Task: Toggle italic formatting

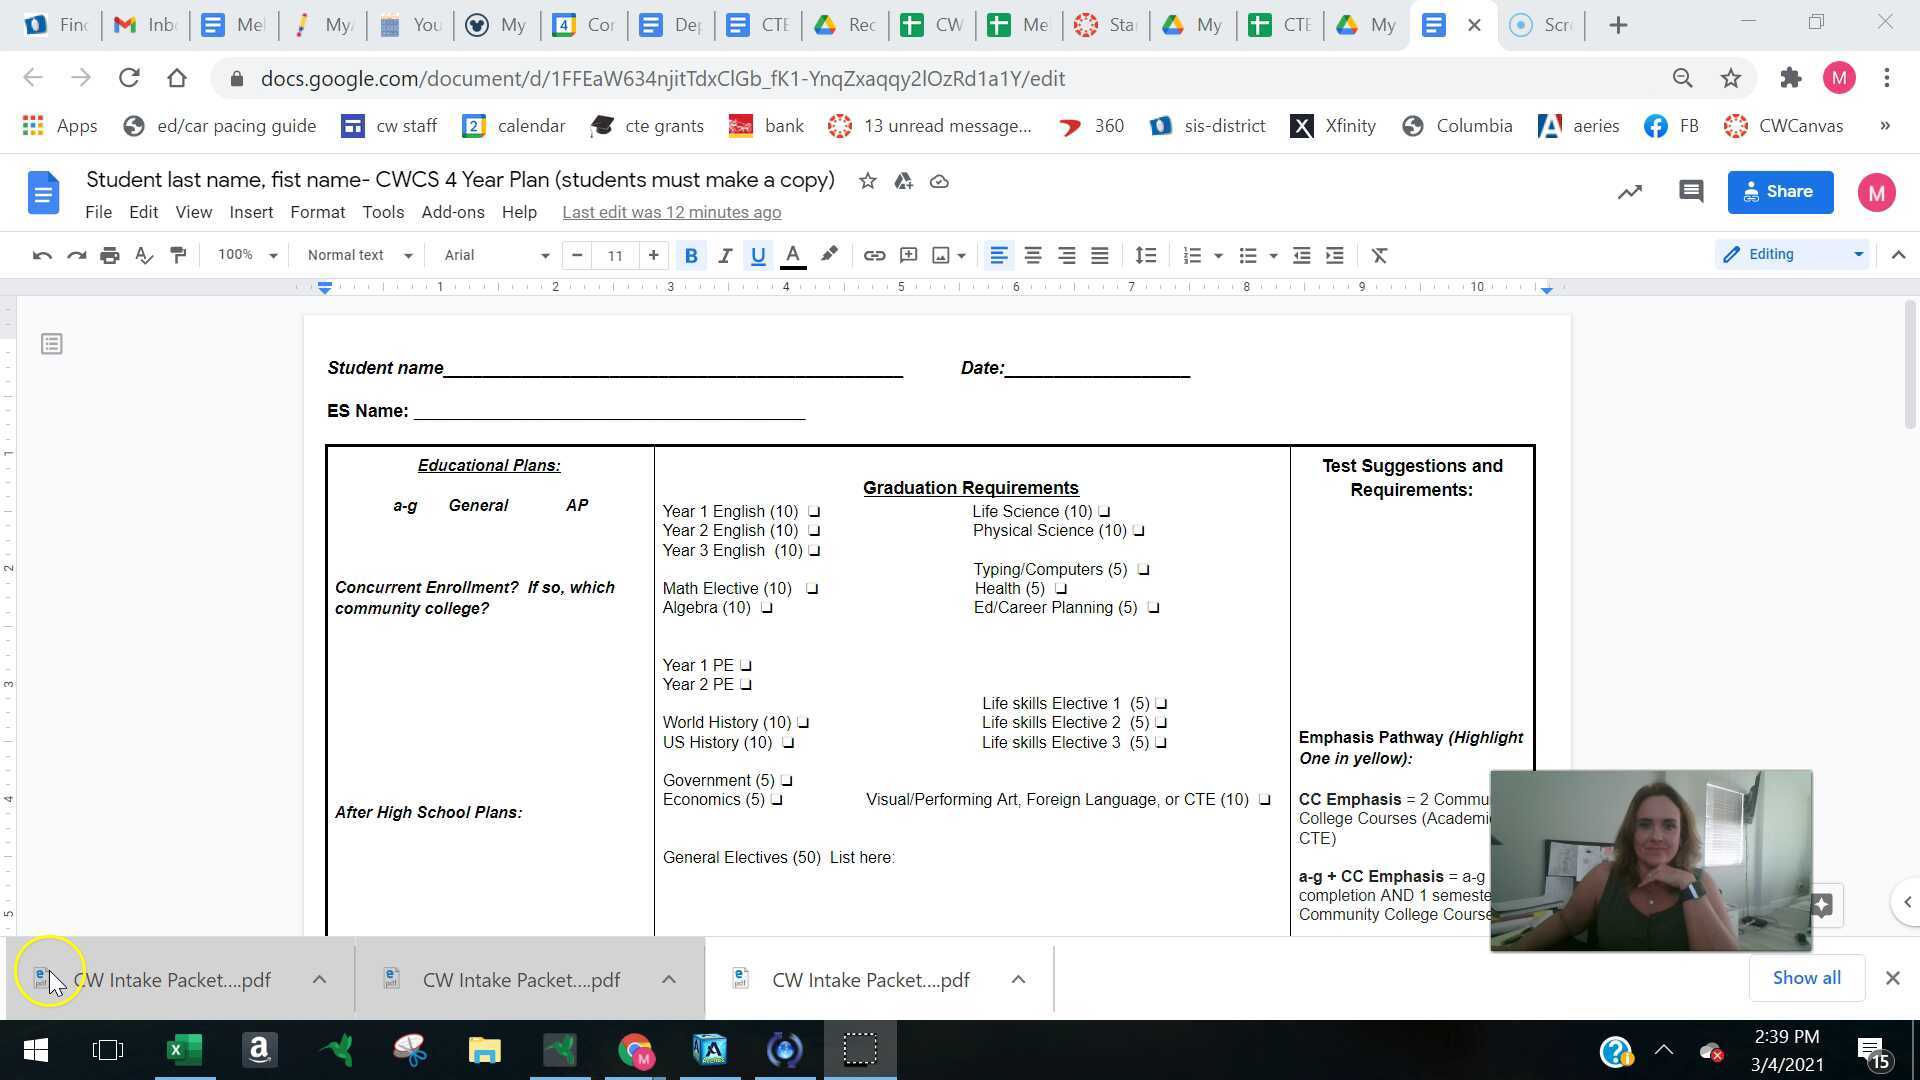Action: pyautogui.click(x=725, y=256)
